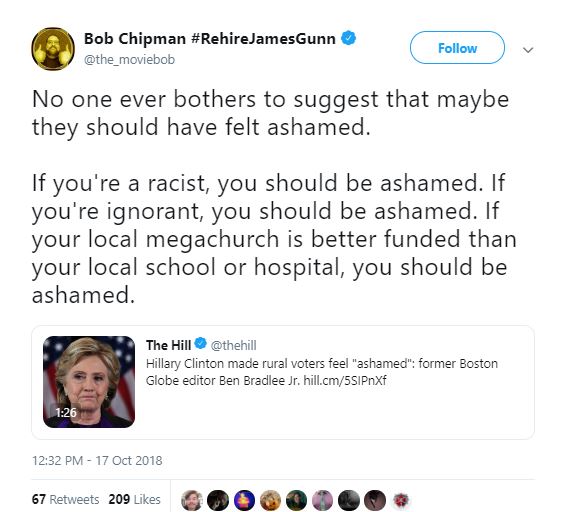The width and height of the screenshot is (565, 512).
Task: Open the @the_moviebob handle link
Action: click(129, 59)
